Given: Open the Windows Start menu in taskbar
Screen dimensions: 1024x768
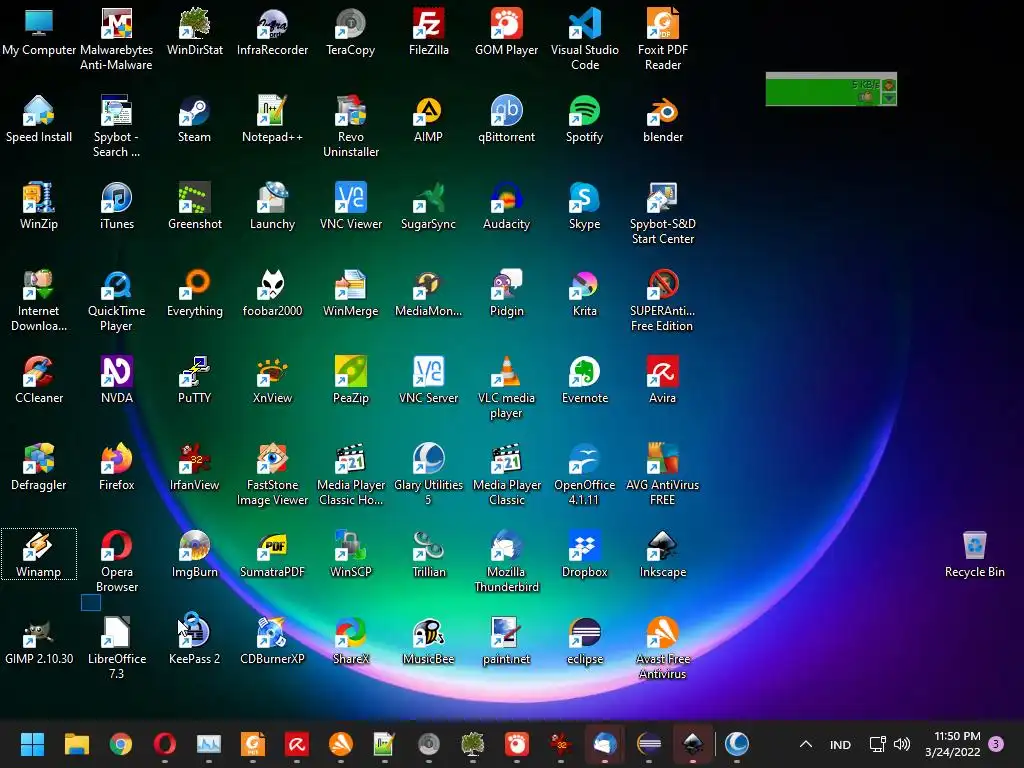Looking at the screenshot, I should tap(32, 744).
